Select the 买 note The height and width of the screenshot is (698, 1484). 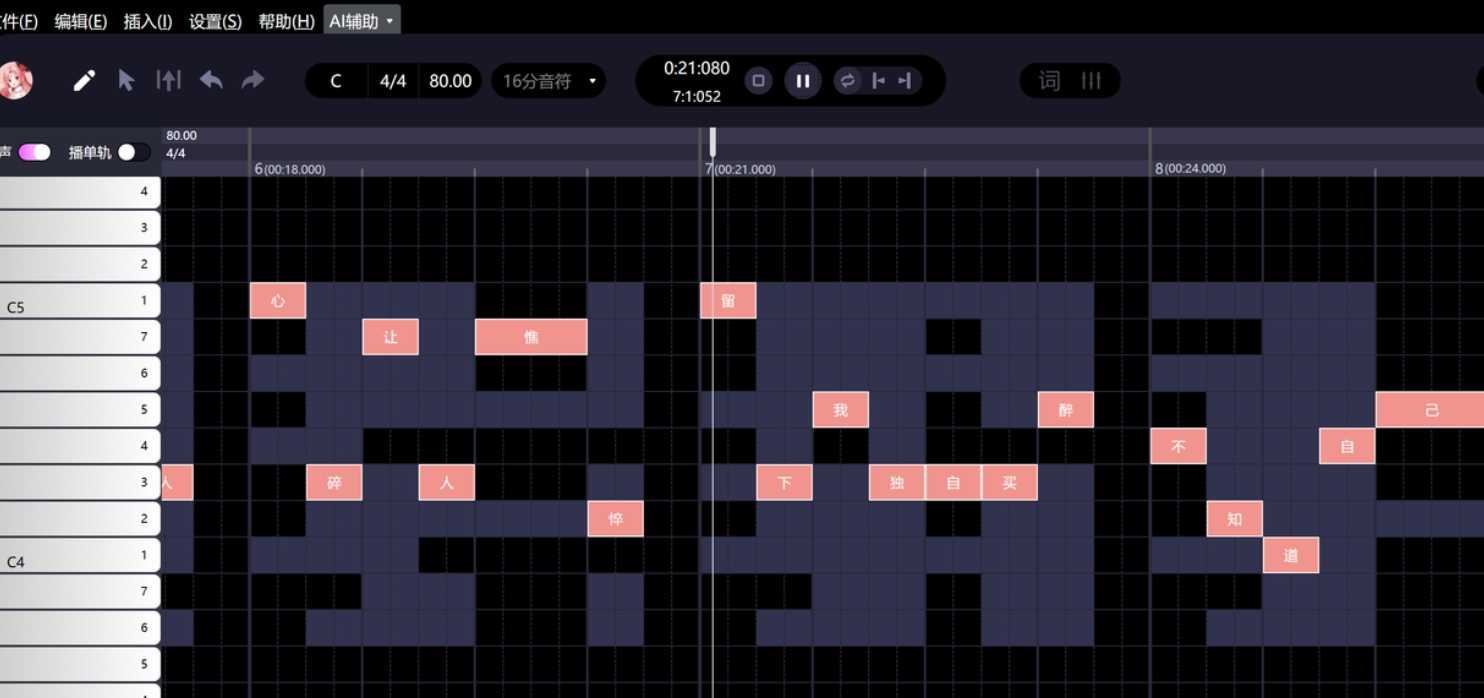click(1009, 482)
